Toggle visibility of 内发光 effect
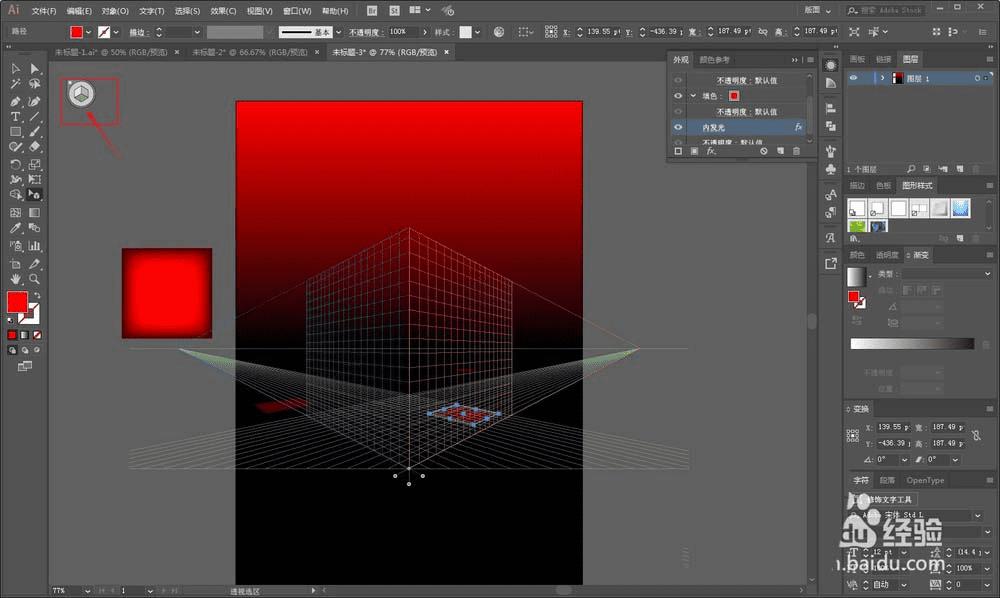The height and width of the screenshot is (598, 1000). [x=678, y=127]
